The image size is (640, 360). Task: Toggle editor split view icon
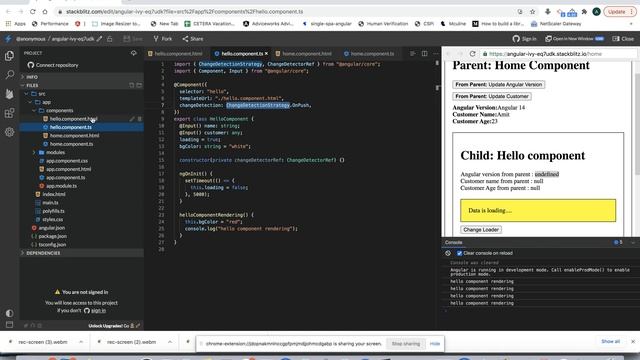[x=424, y=53]
